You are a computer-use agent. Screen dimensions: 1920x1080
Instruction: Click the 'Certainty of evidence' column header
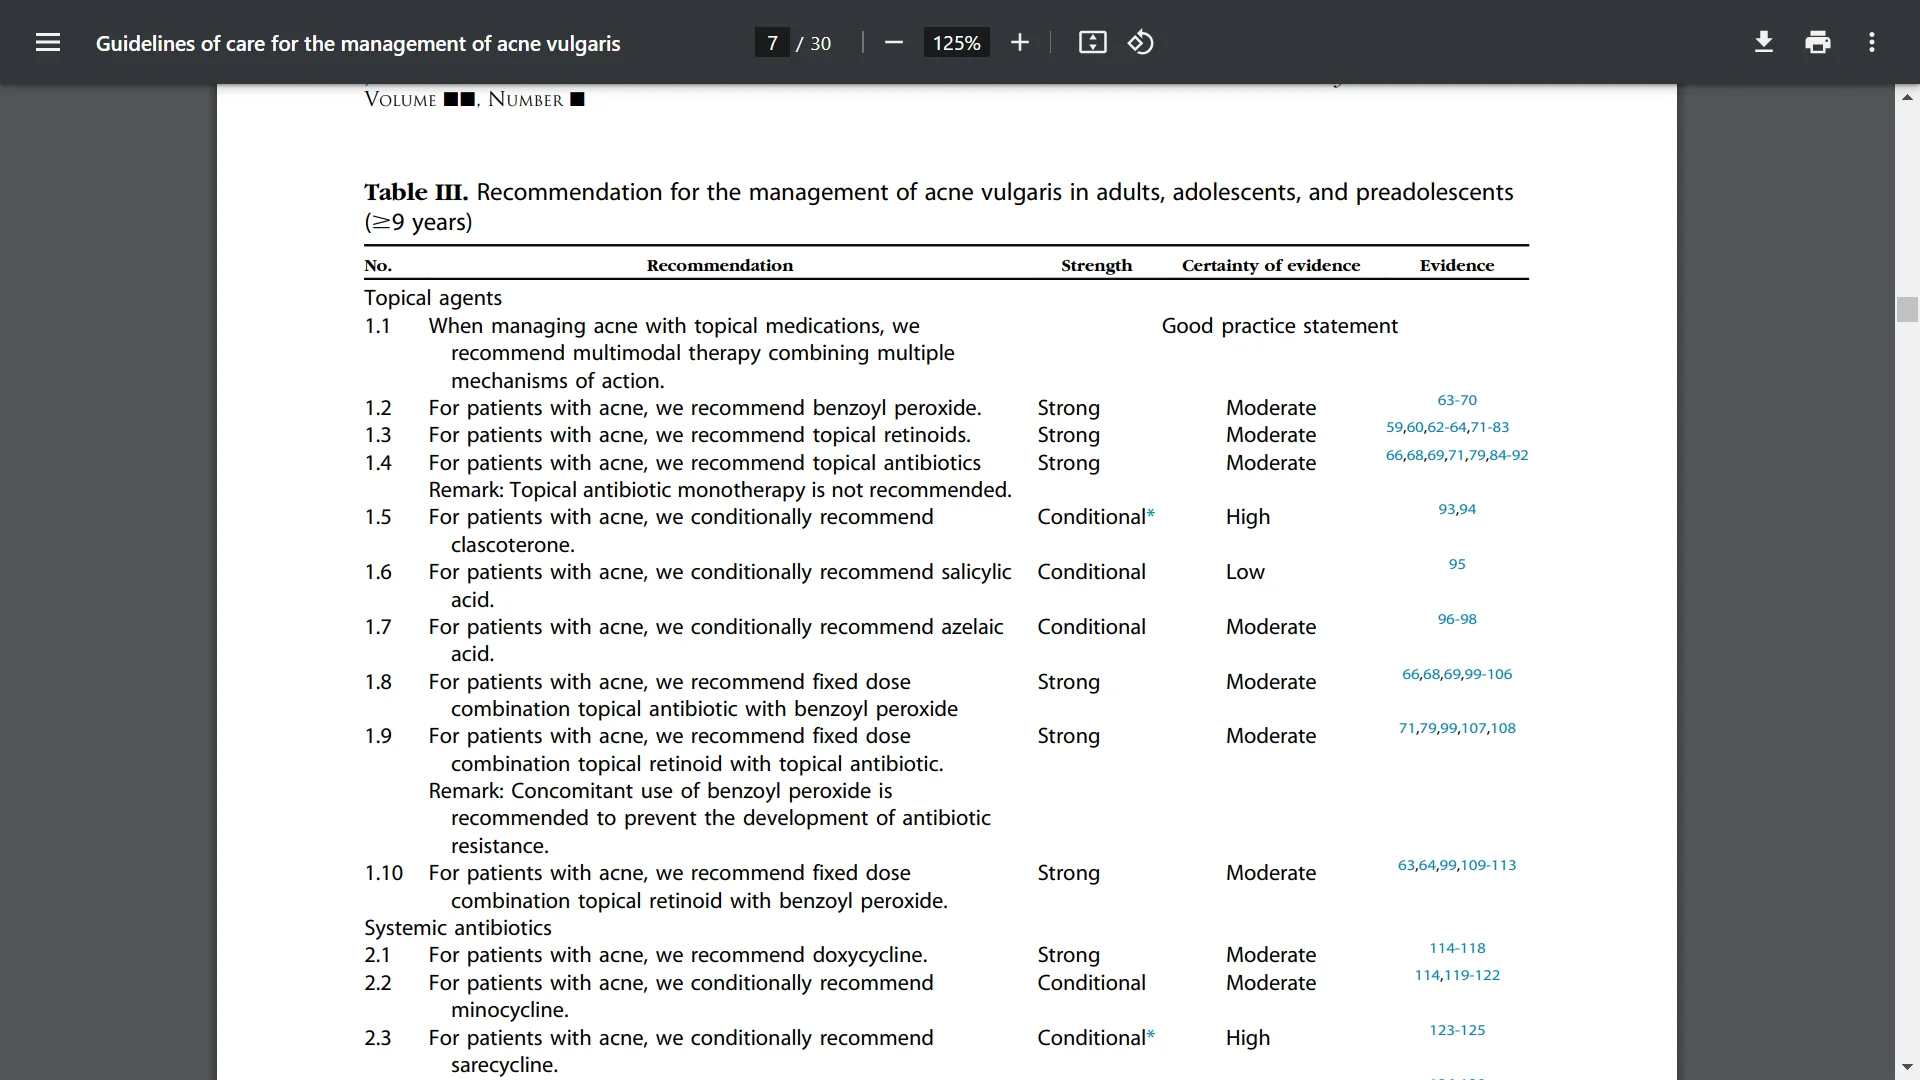(x=1271, y=265)
